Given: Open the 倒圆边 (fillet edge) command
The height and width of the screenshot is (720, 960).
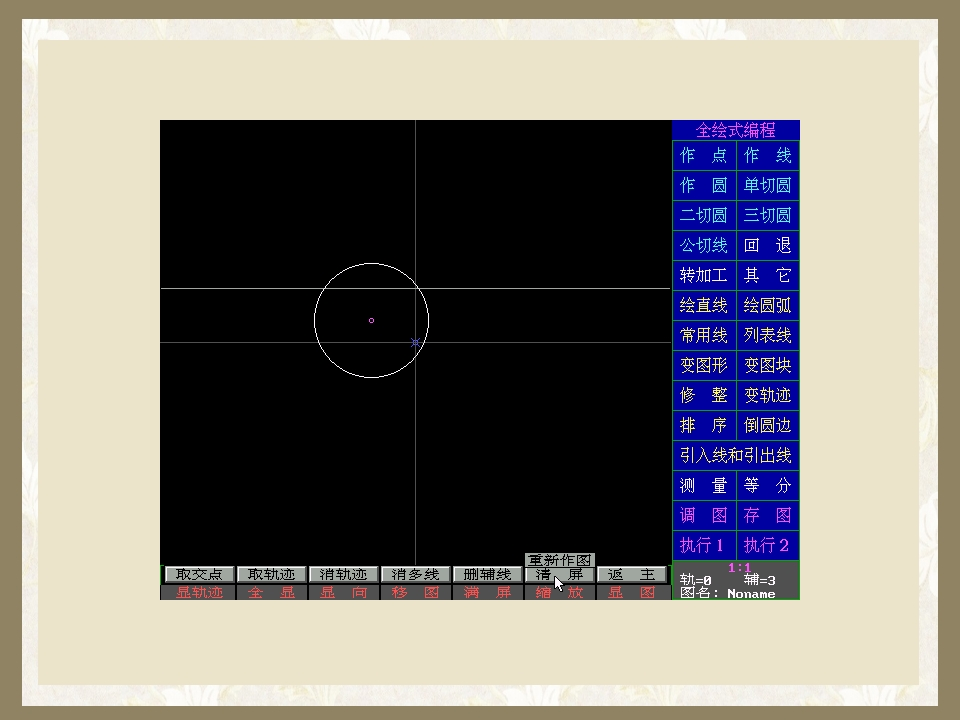Looking at the screenshot, I should 768,426.
